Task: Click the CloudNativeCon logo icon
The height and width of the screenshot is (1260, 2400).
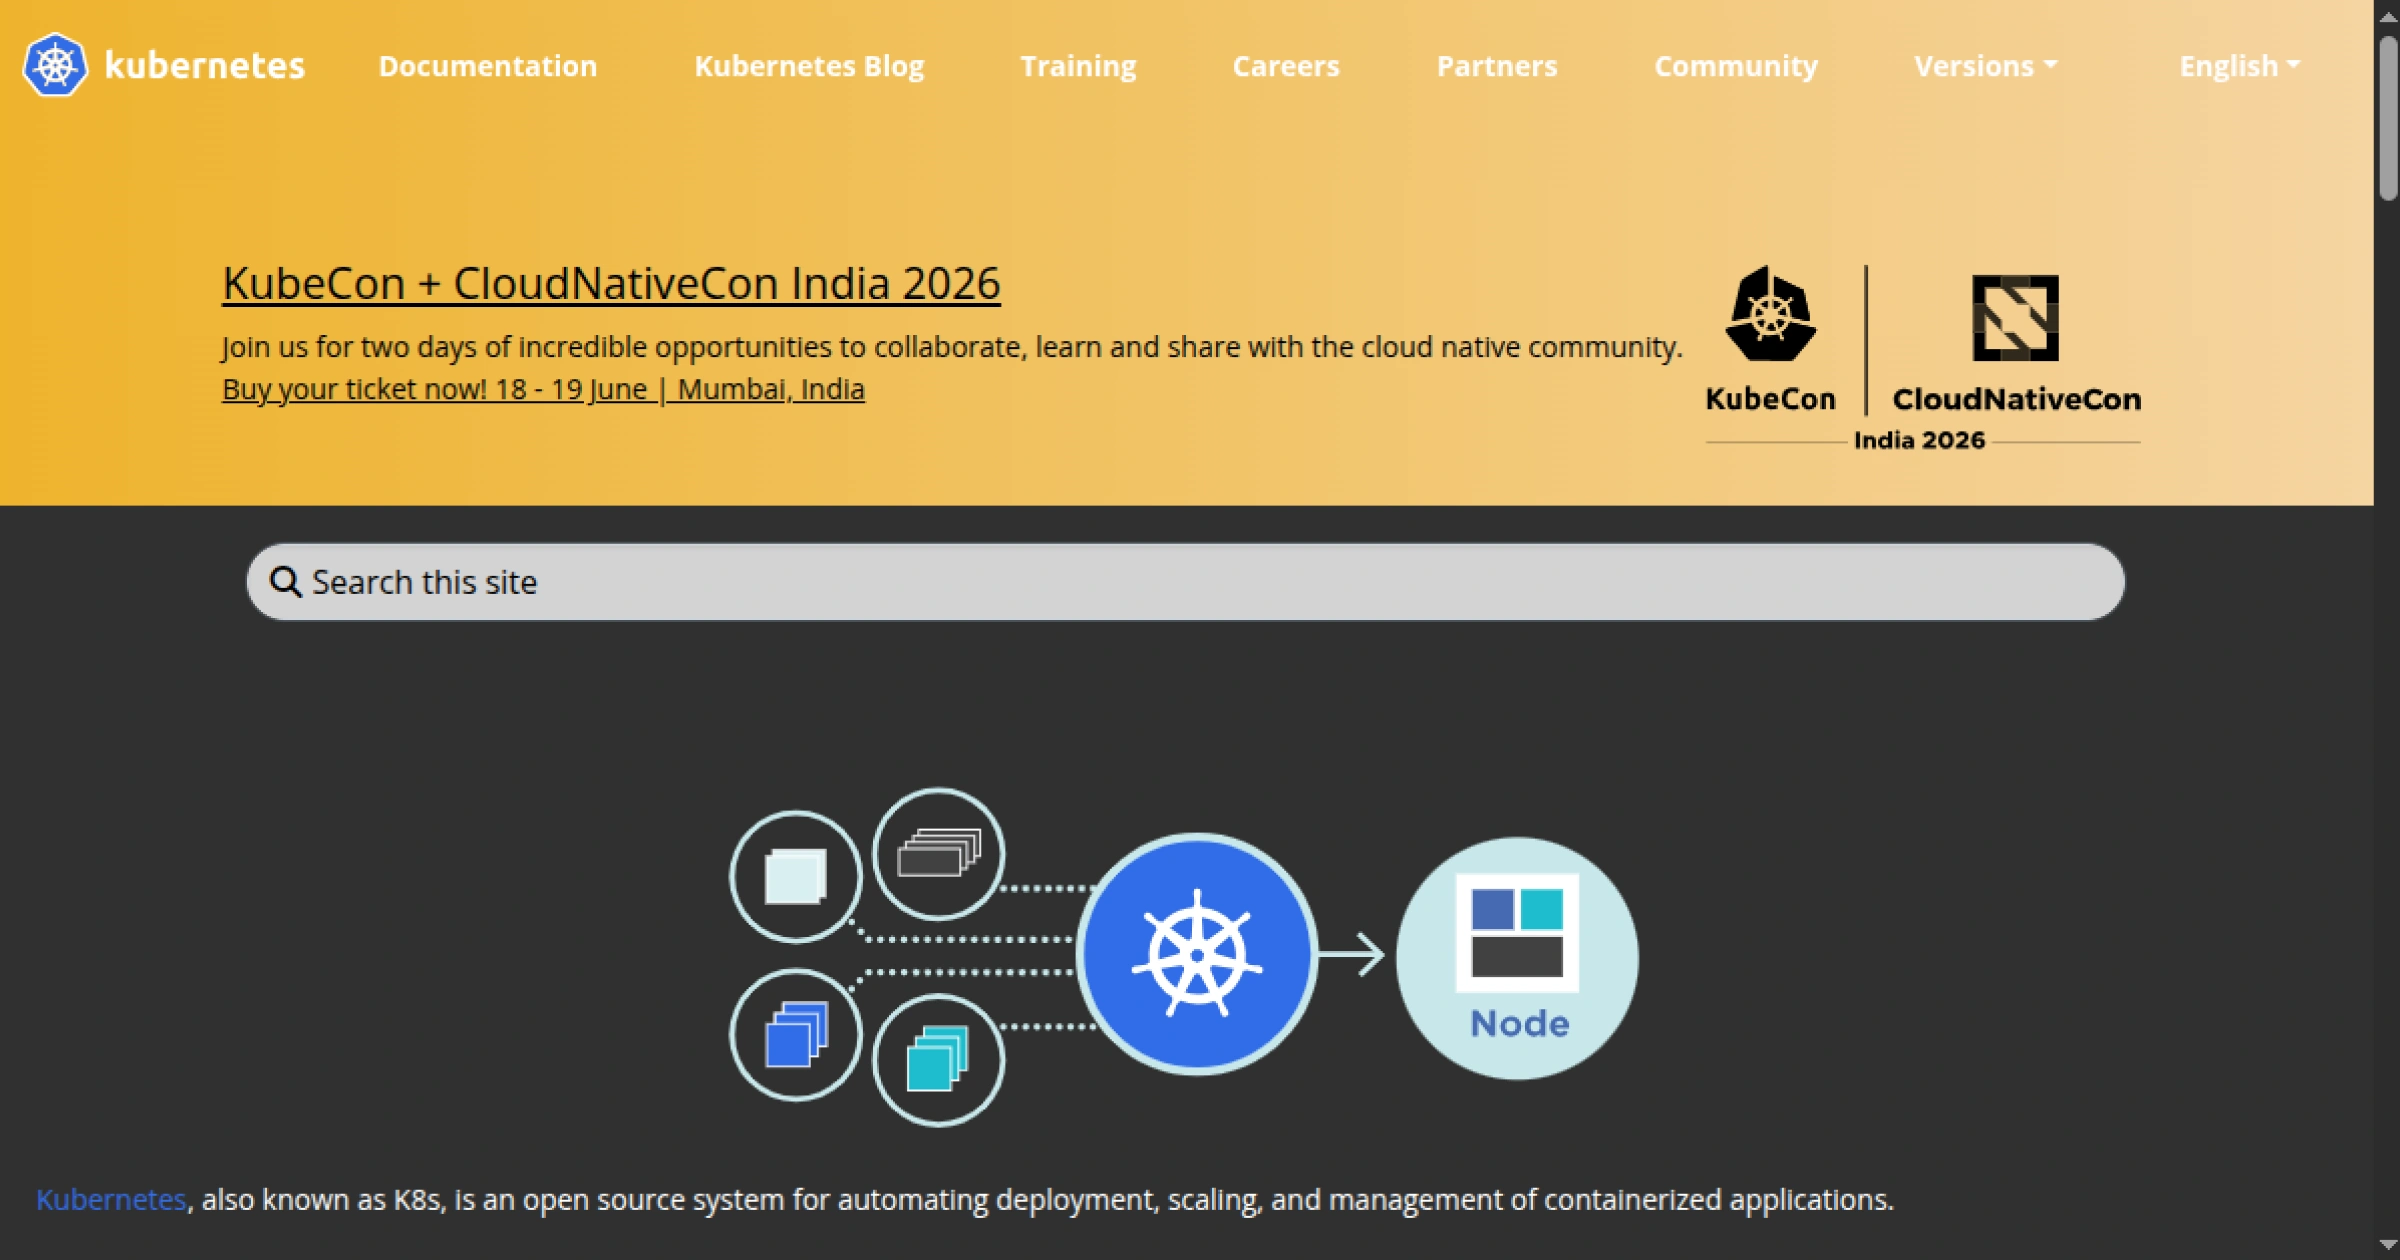Action: click(x=2015, y=318)
